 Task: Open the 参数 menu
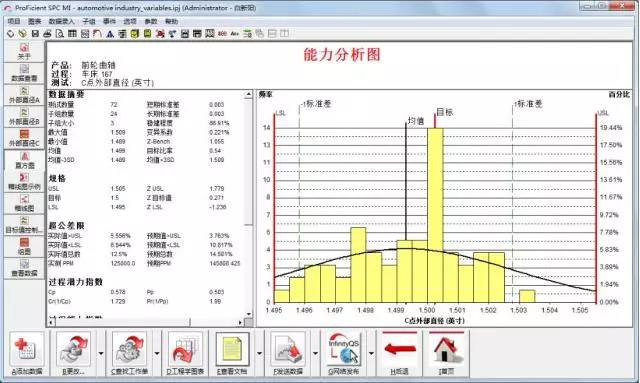151,21
